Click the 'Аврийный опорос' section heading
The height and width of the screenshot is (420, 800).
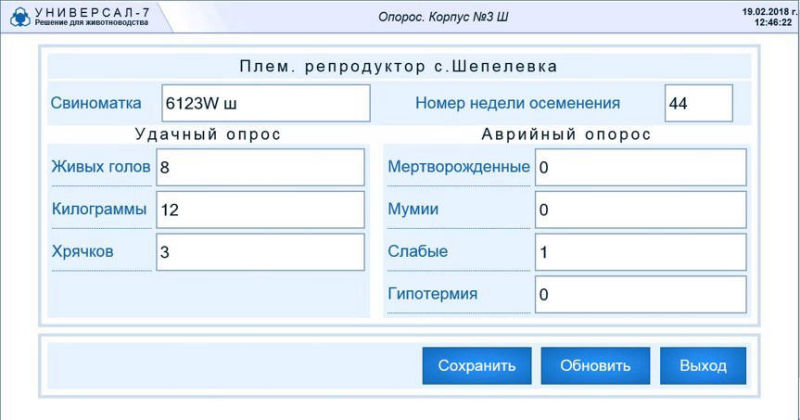[566, 134]
